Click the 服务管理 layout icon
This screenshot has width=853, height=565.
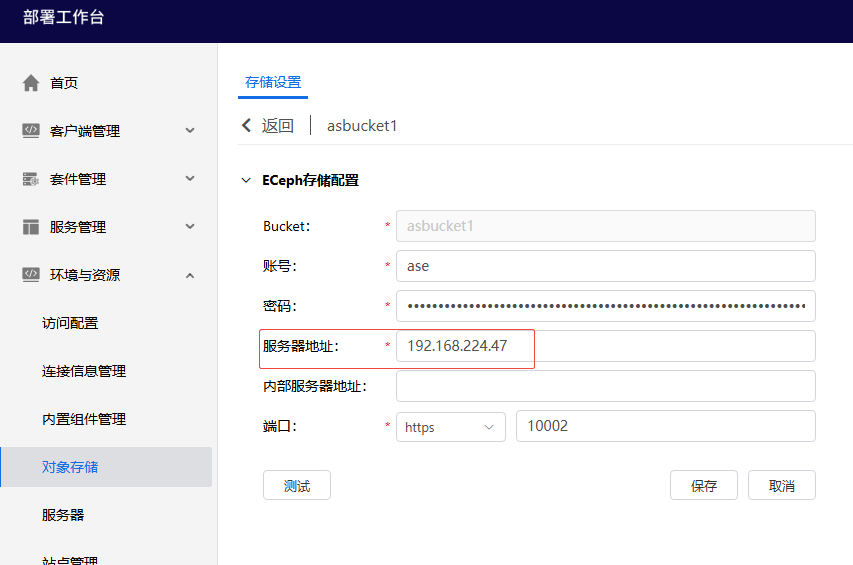click(31, 227)
